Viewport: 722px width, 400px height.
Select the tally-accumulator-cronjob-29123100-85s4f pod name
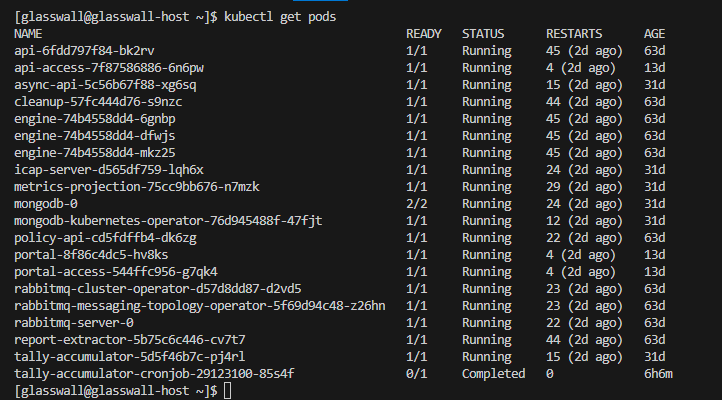(154, 374)
